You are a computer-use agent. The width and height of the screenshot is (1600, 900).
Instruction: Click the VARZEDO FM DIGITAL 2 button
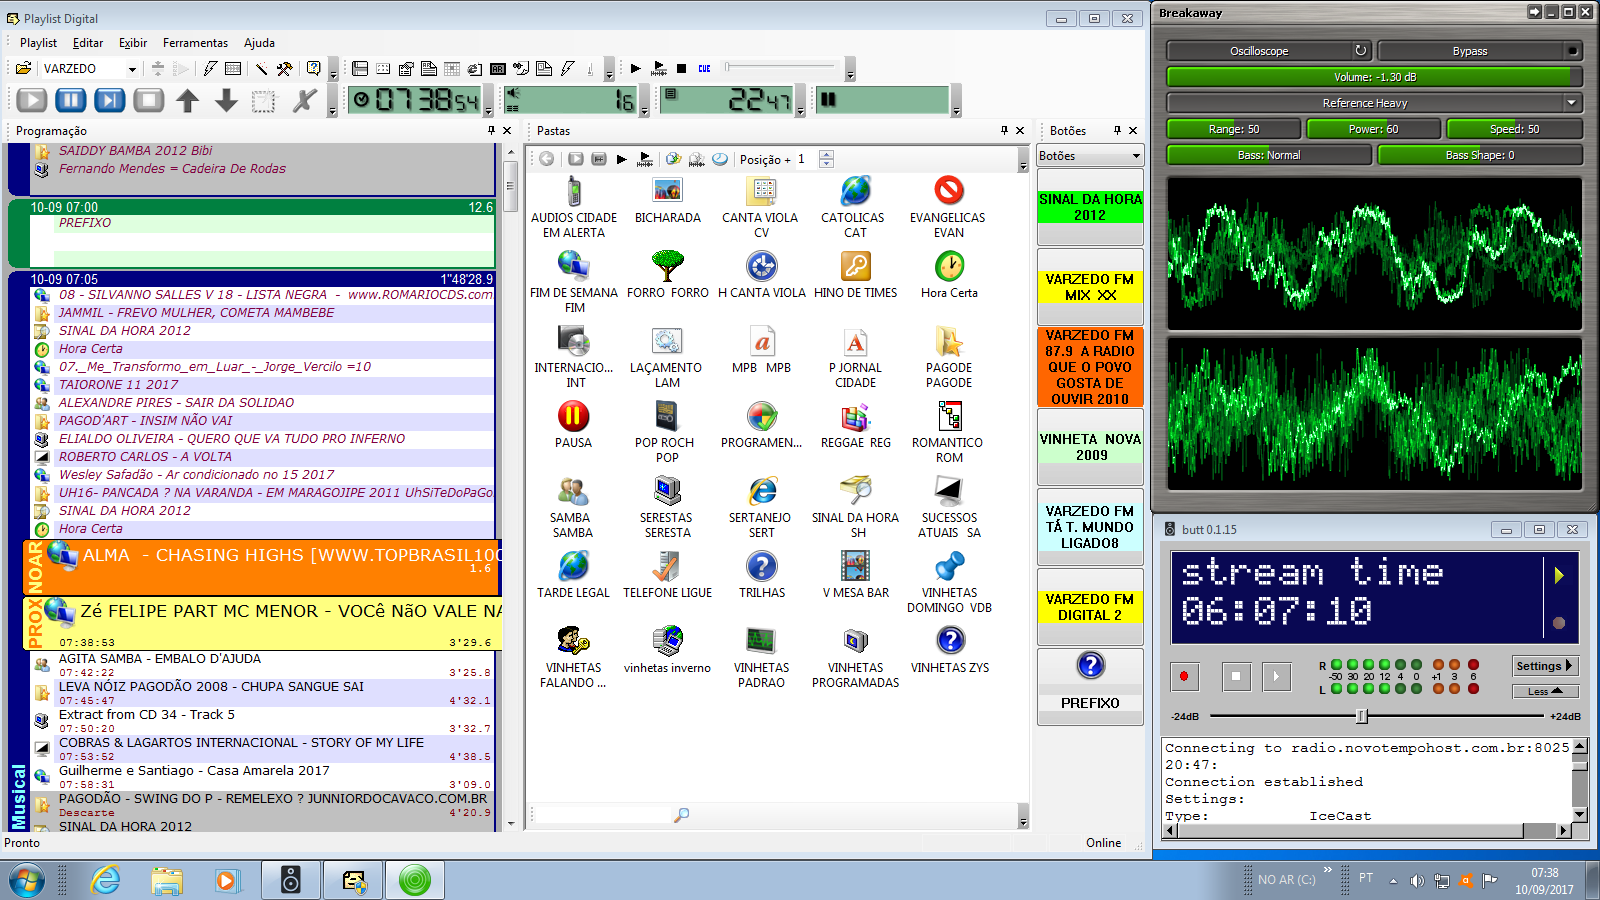(x=1090, y=607)
